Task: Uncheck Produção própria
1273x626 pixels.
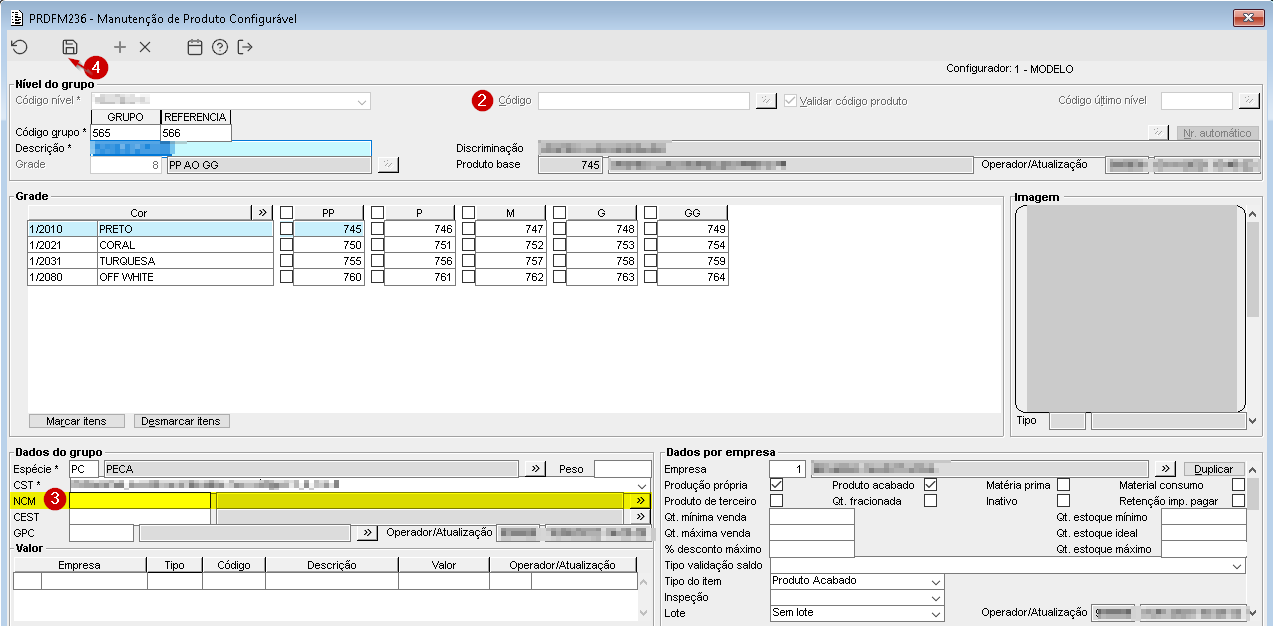Action: coord(776,485)
